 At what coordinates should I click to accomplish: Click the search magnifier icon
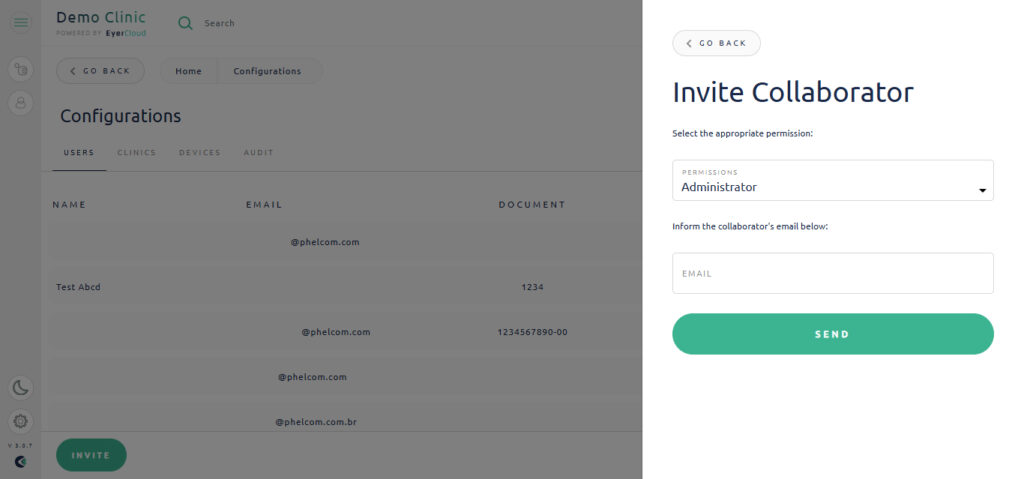185,24
